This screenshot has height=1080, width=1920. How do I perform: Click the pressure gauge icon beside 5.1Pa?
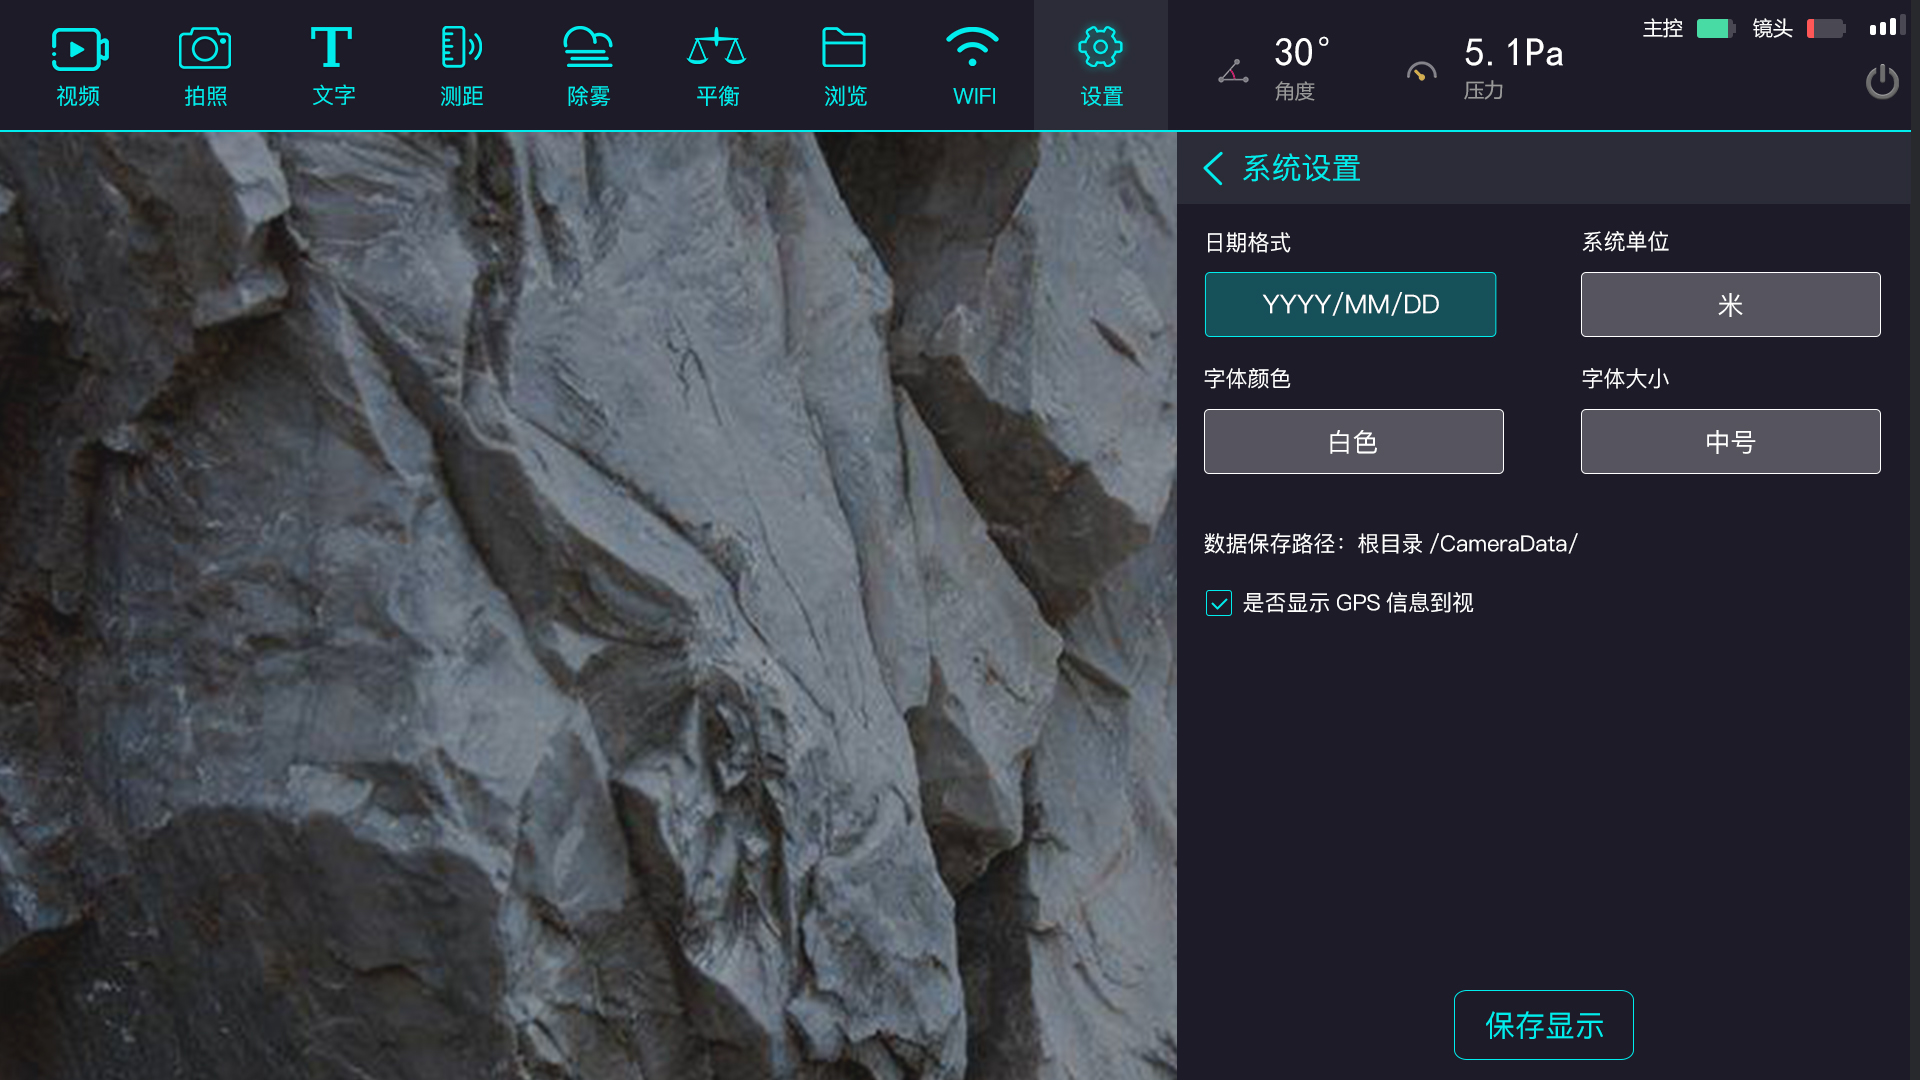pyautogui.click(x=1421, y=72)
